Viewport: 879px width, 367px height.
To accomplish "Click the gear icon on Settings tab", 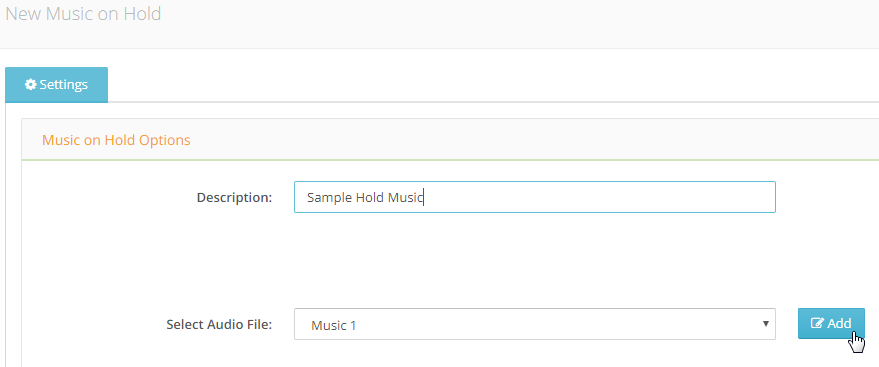I will click(x=31, y=85).
